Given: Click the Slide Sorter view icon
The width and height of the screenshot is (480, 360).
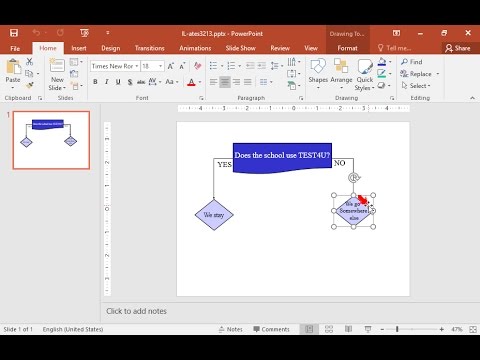Looking at the screenshot, I should [x=329, y=329].
